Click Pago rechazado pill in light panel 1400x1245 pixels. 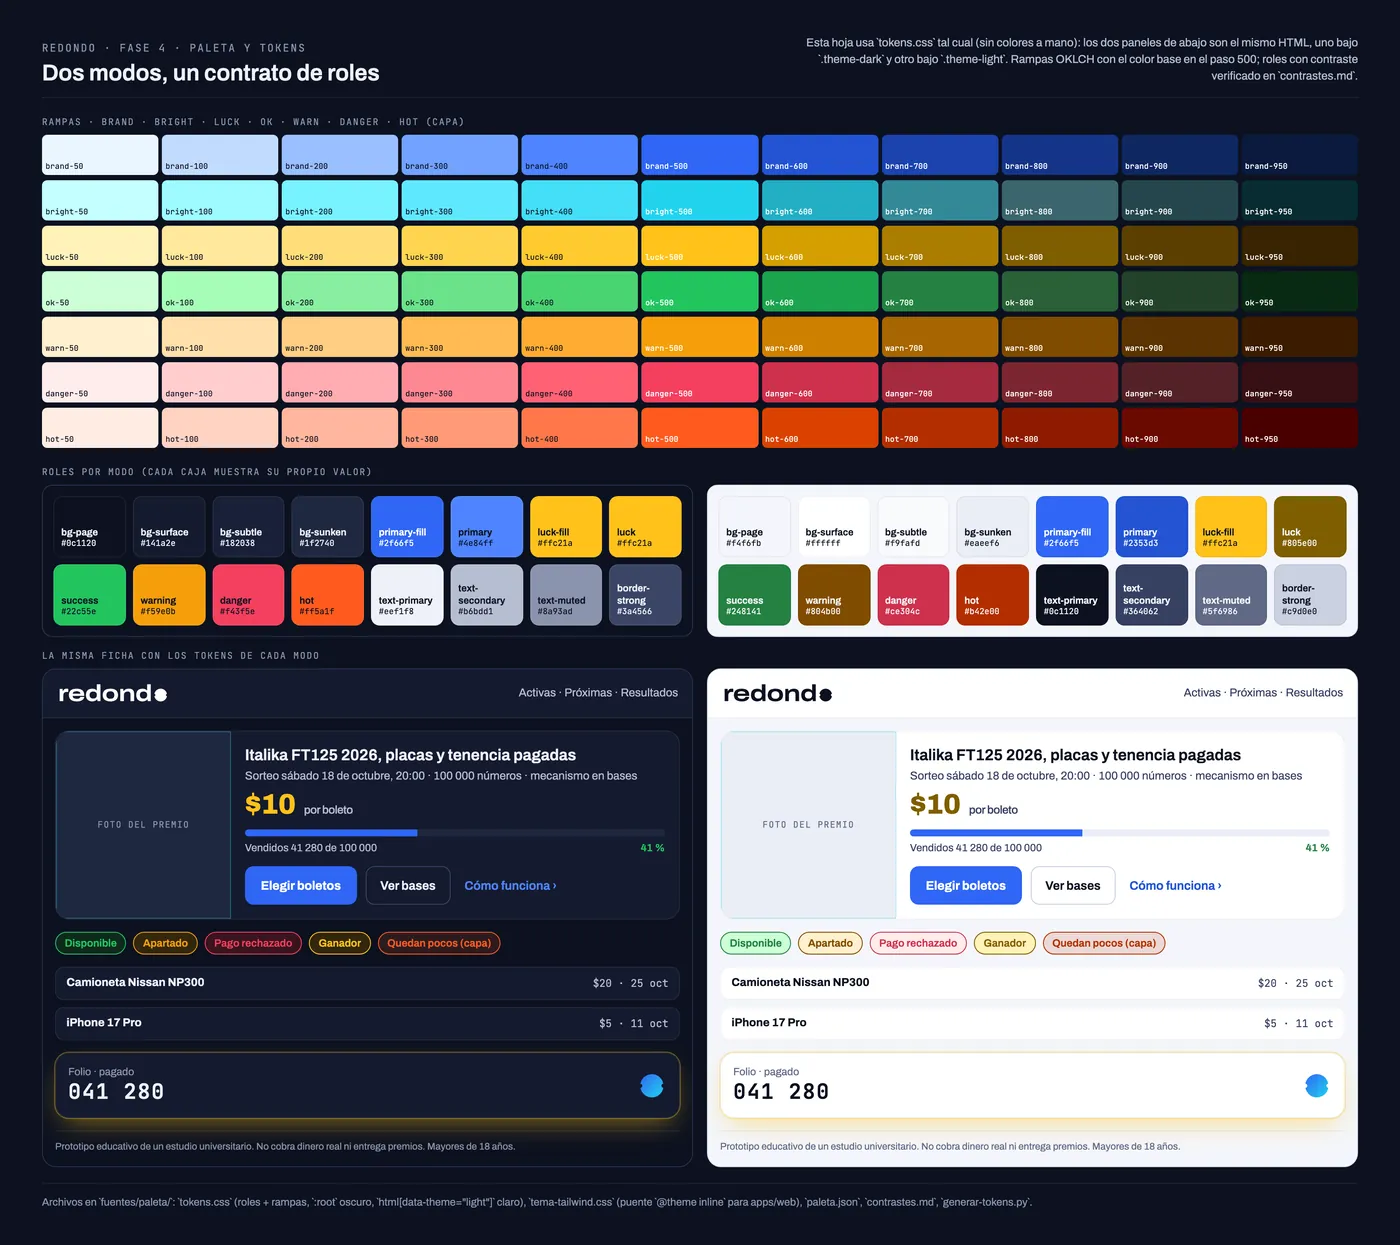918,943
